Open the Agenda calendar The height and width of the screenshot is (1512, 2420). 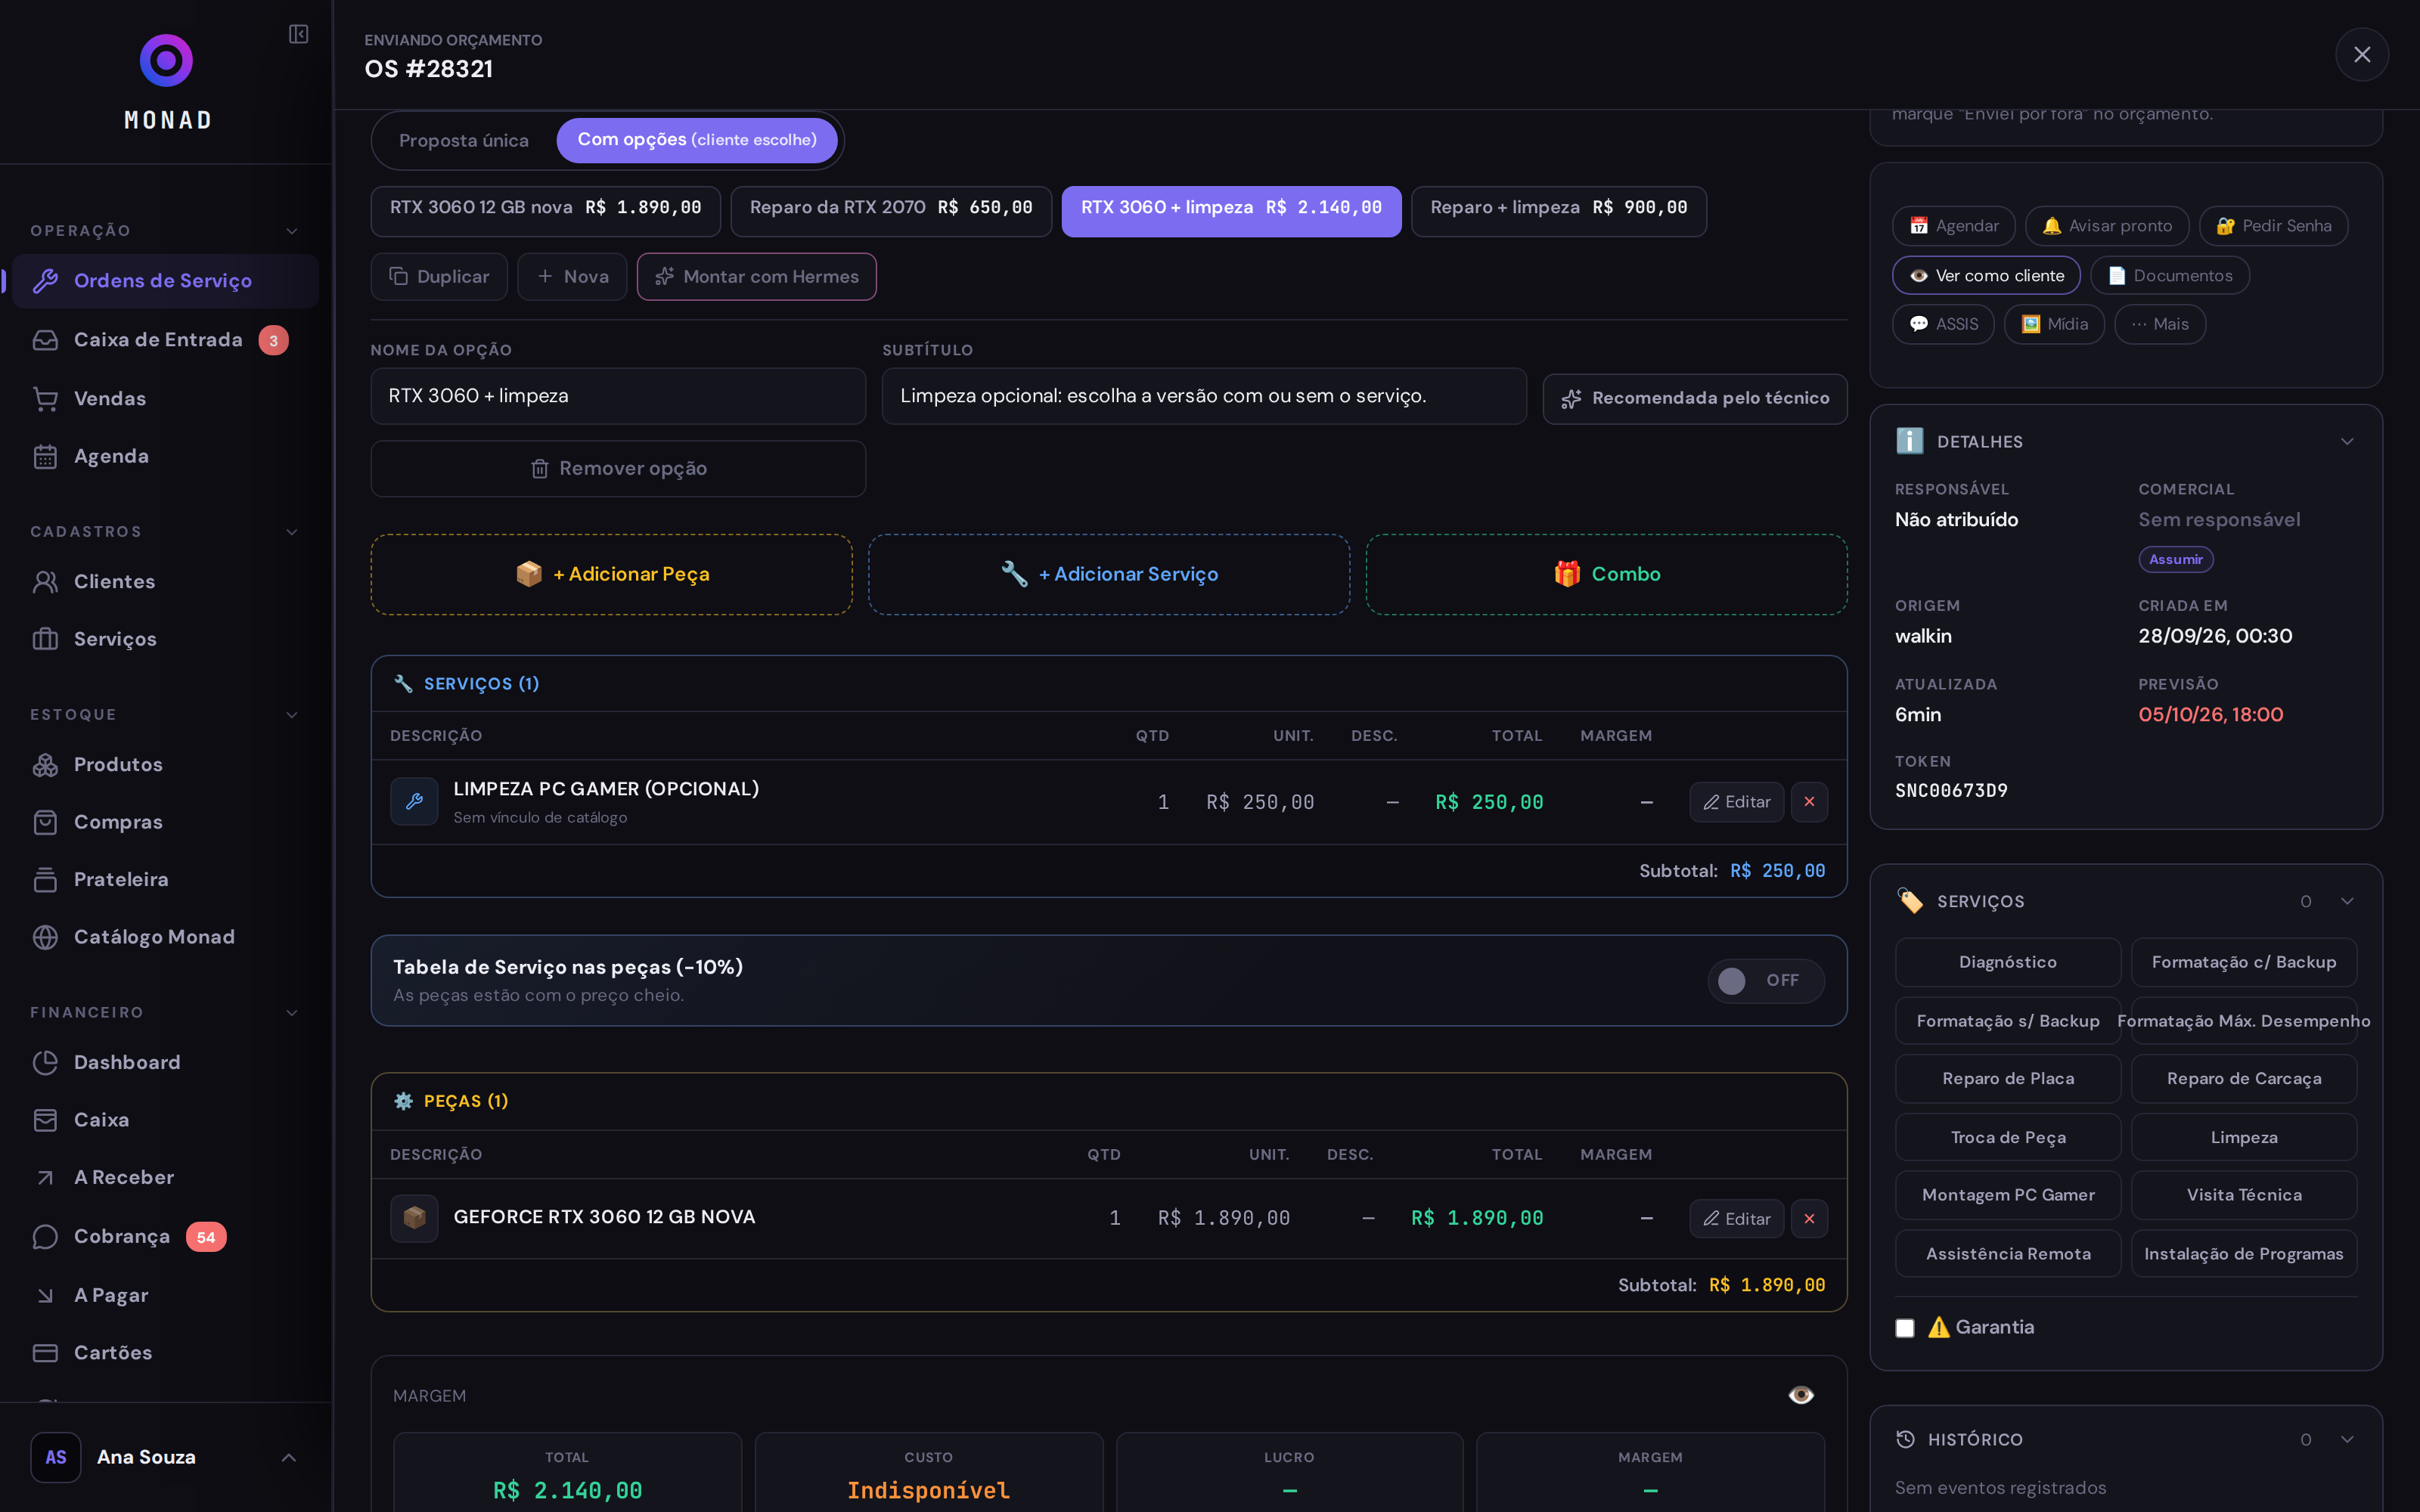166,456
